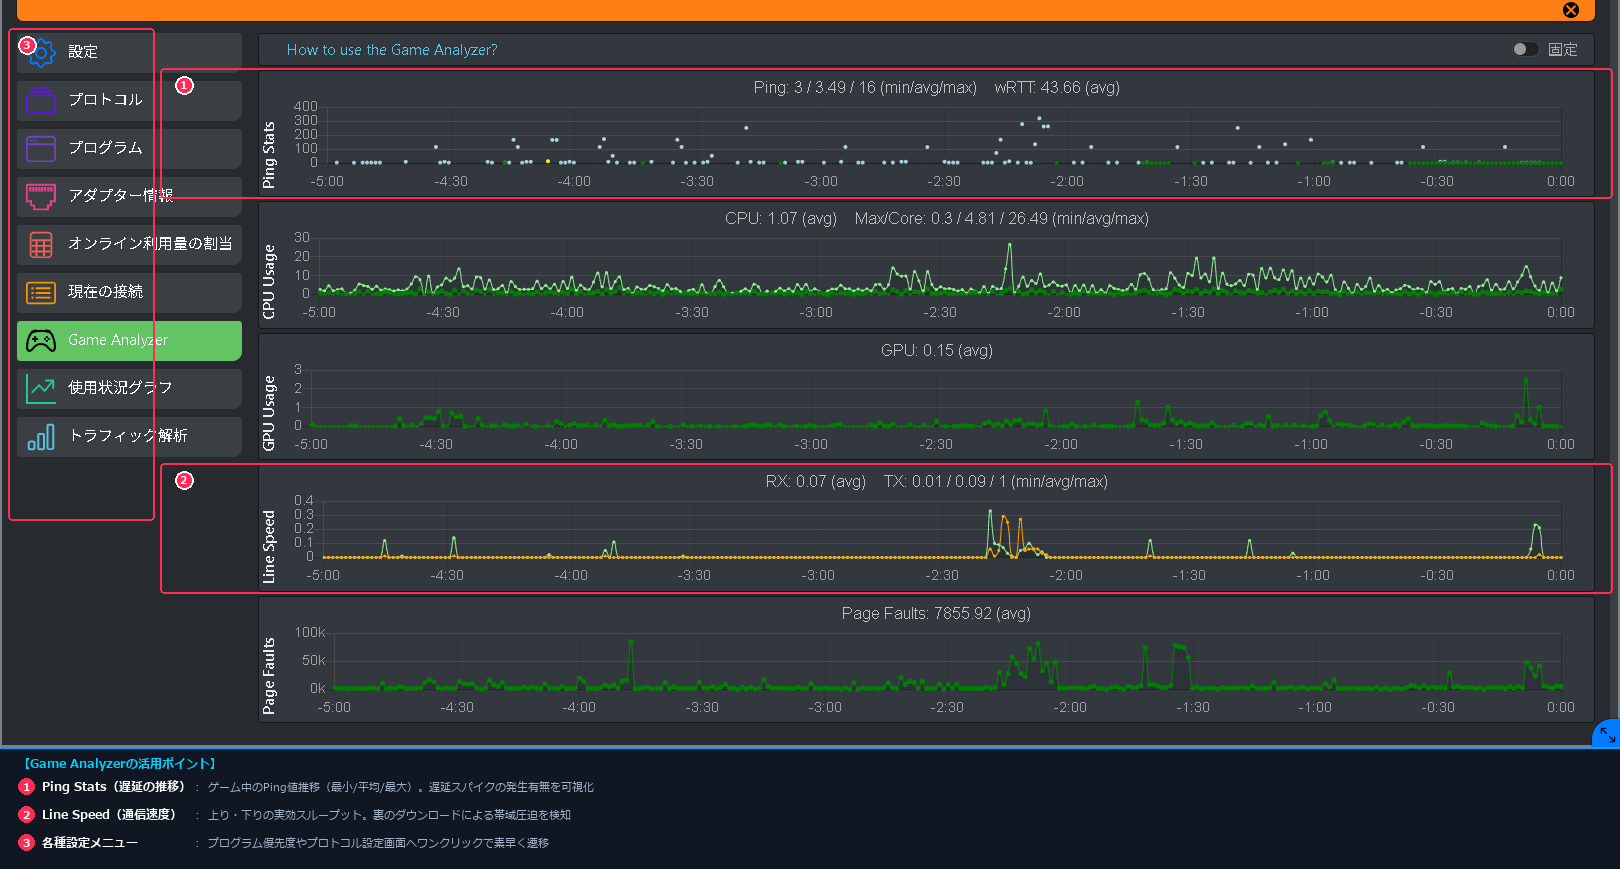Click the 'GPU: 0.15 (avg)' value
1620x869 pixels.
[x=937, y=351]
